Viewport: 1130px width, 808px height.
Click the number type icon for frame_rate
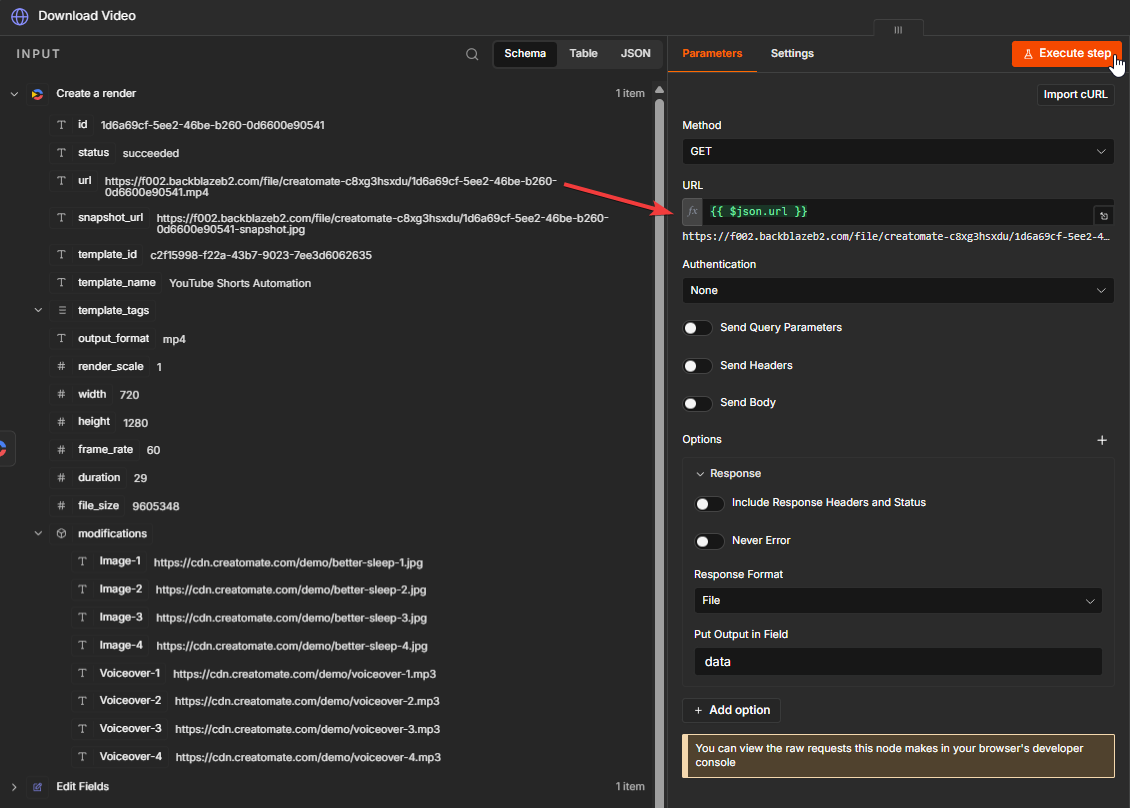pos(61,450)
